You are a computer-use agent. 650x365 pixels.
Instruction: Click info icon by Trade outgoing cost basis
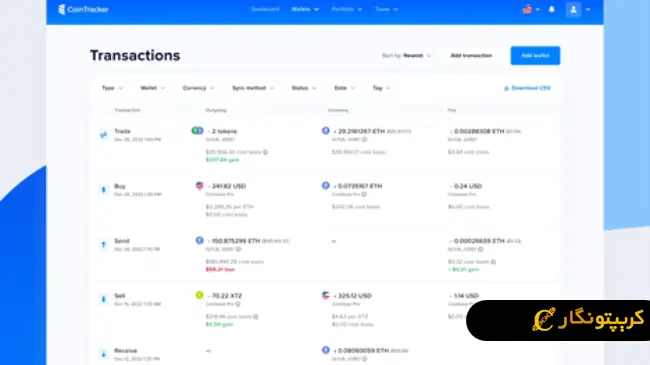[265, 152]
